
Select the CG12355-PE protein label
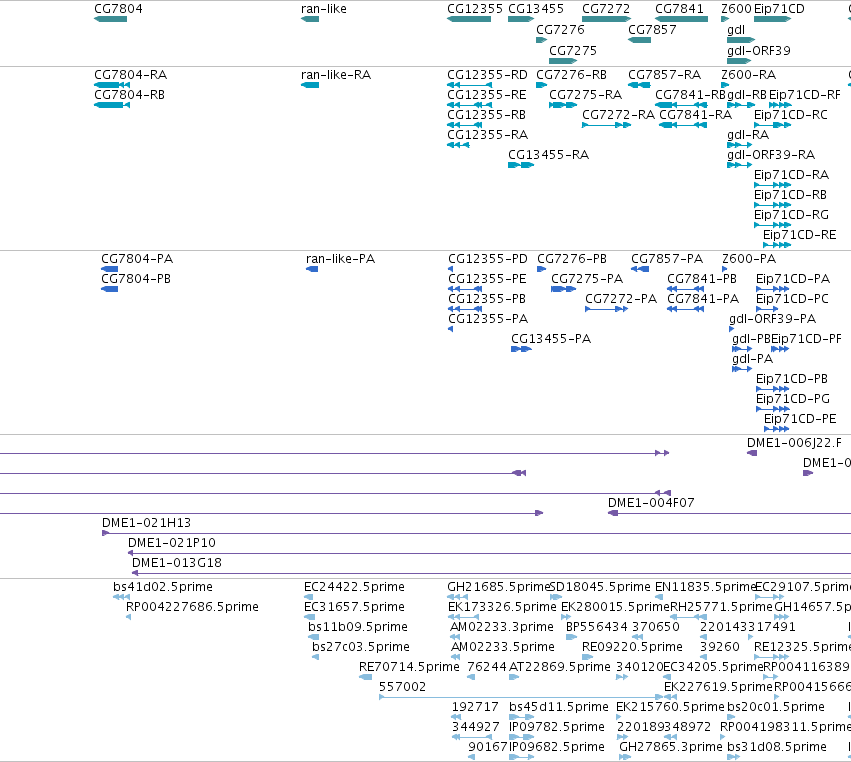[487, 279]
